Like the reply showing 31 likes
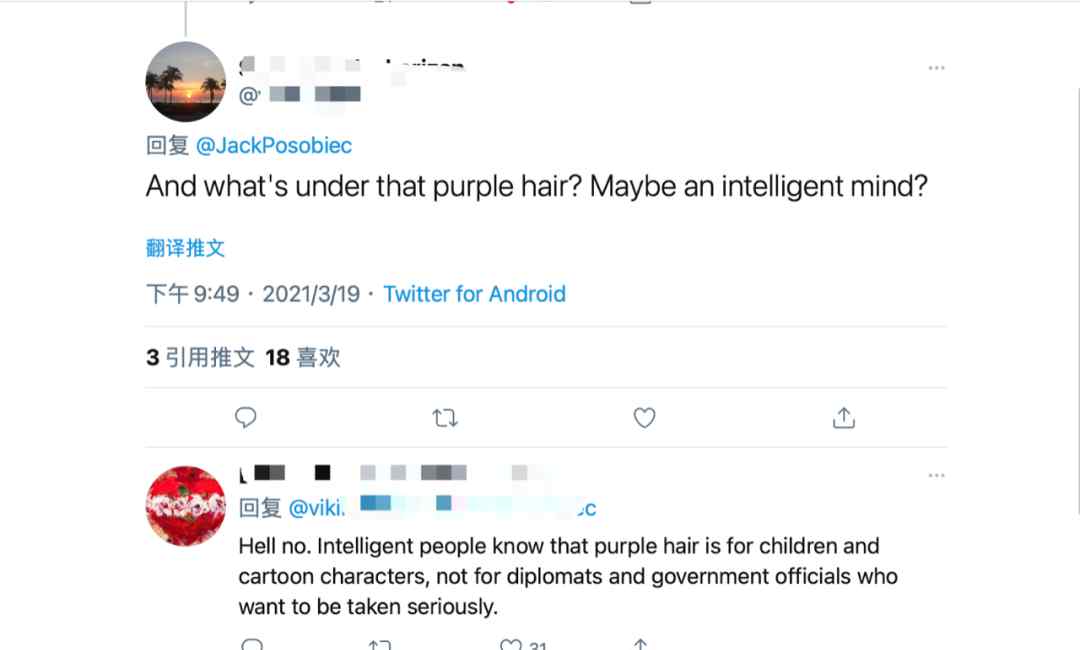Image resolution: width=1080 pixels, height=650 pixels. coord(512,645)
